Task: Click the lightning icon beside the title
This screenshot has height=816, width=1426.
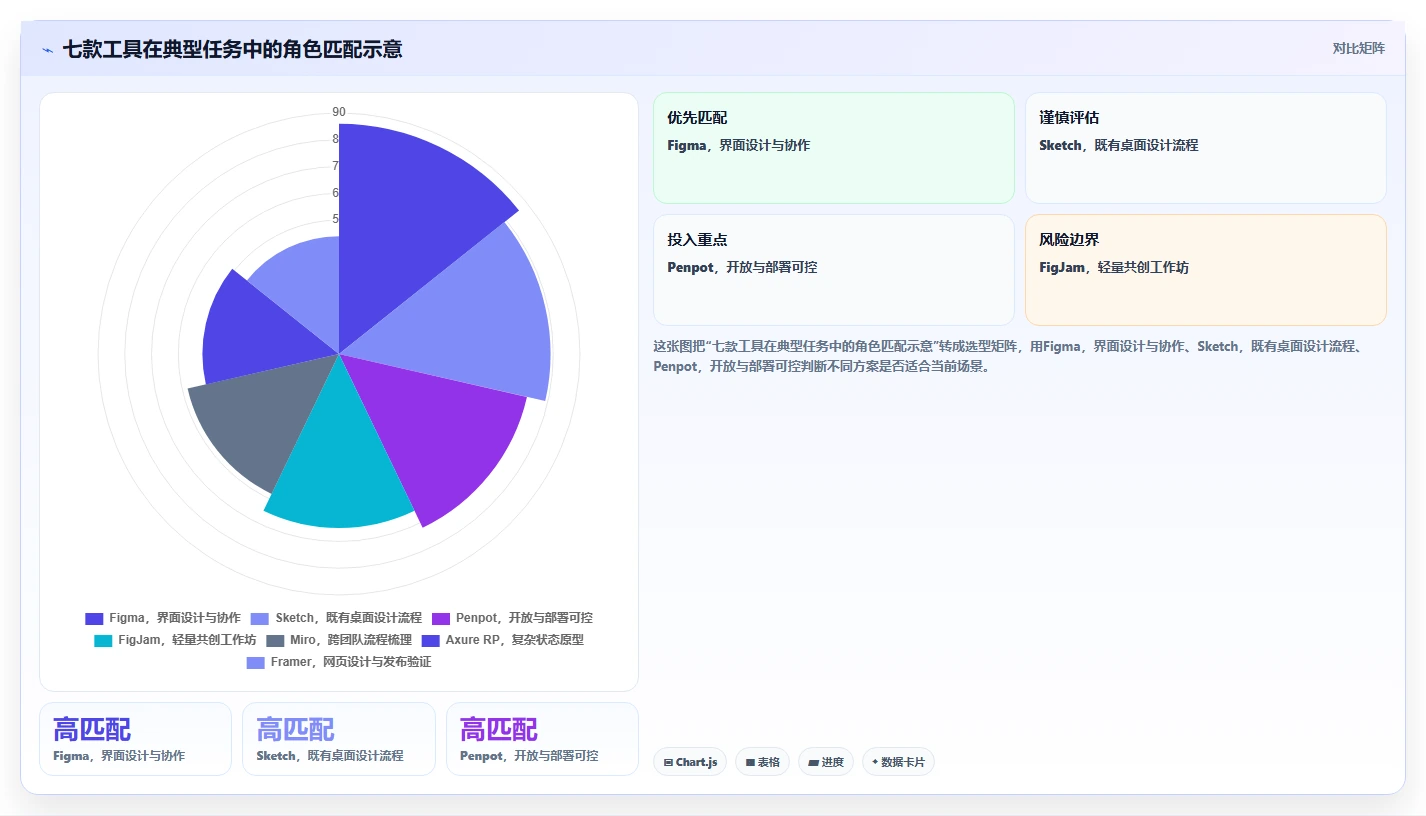Action: [x=48, y=50]
